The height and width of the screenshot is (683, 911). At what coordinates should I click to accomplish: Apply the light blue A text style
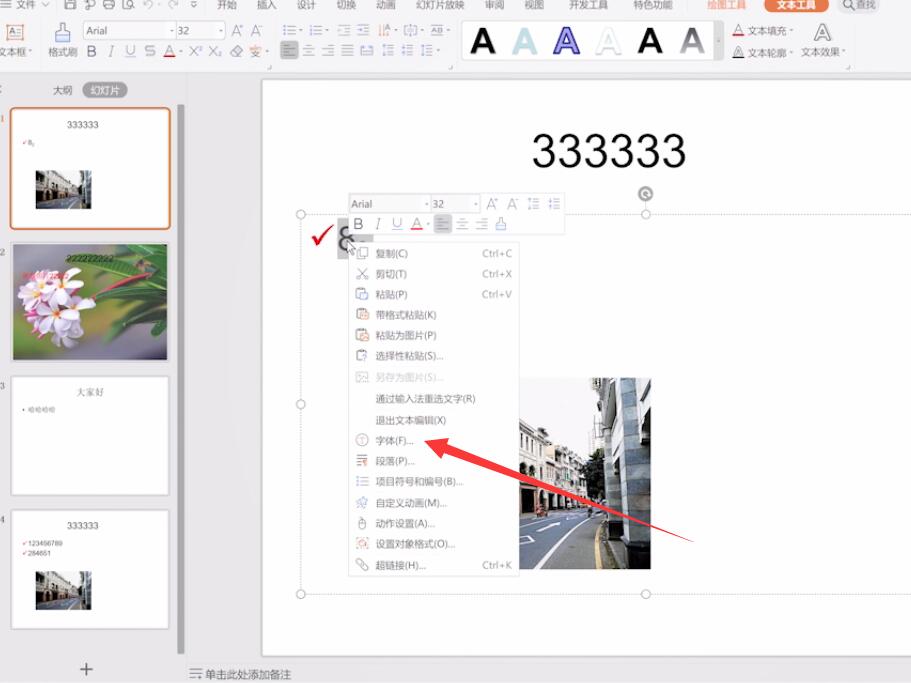[525, 41]
